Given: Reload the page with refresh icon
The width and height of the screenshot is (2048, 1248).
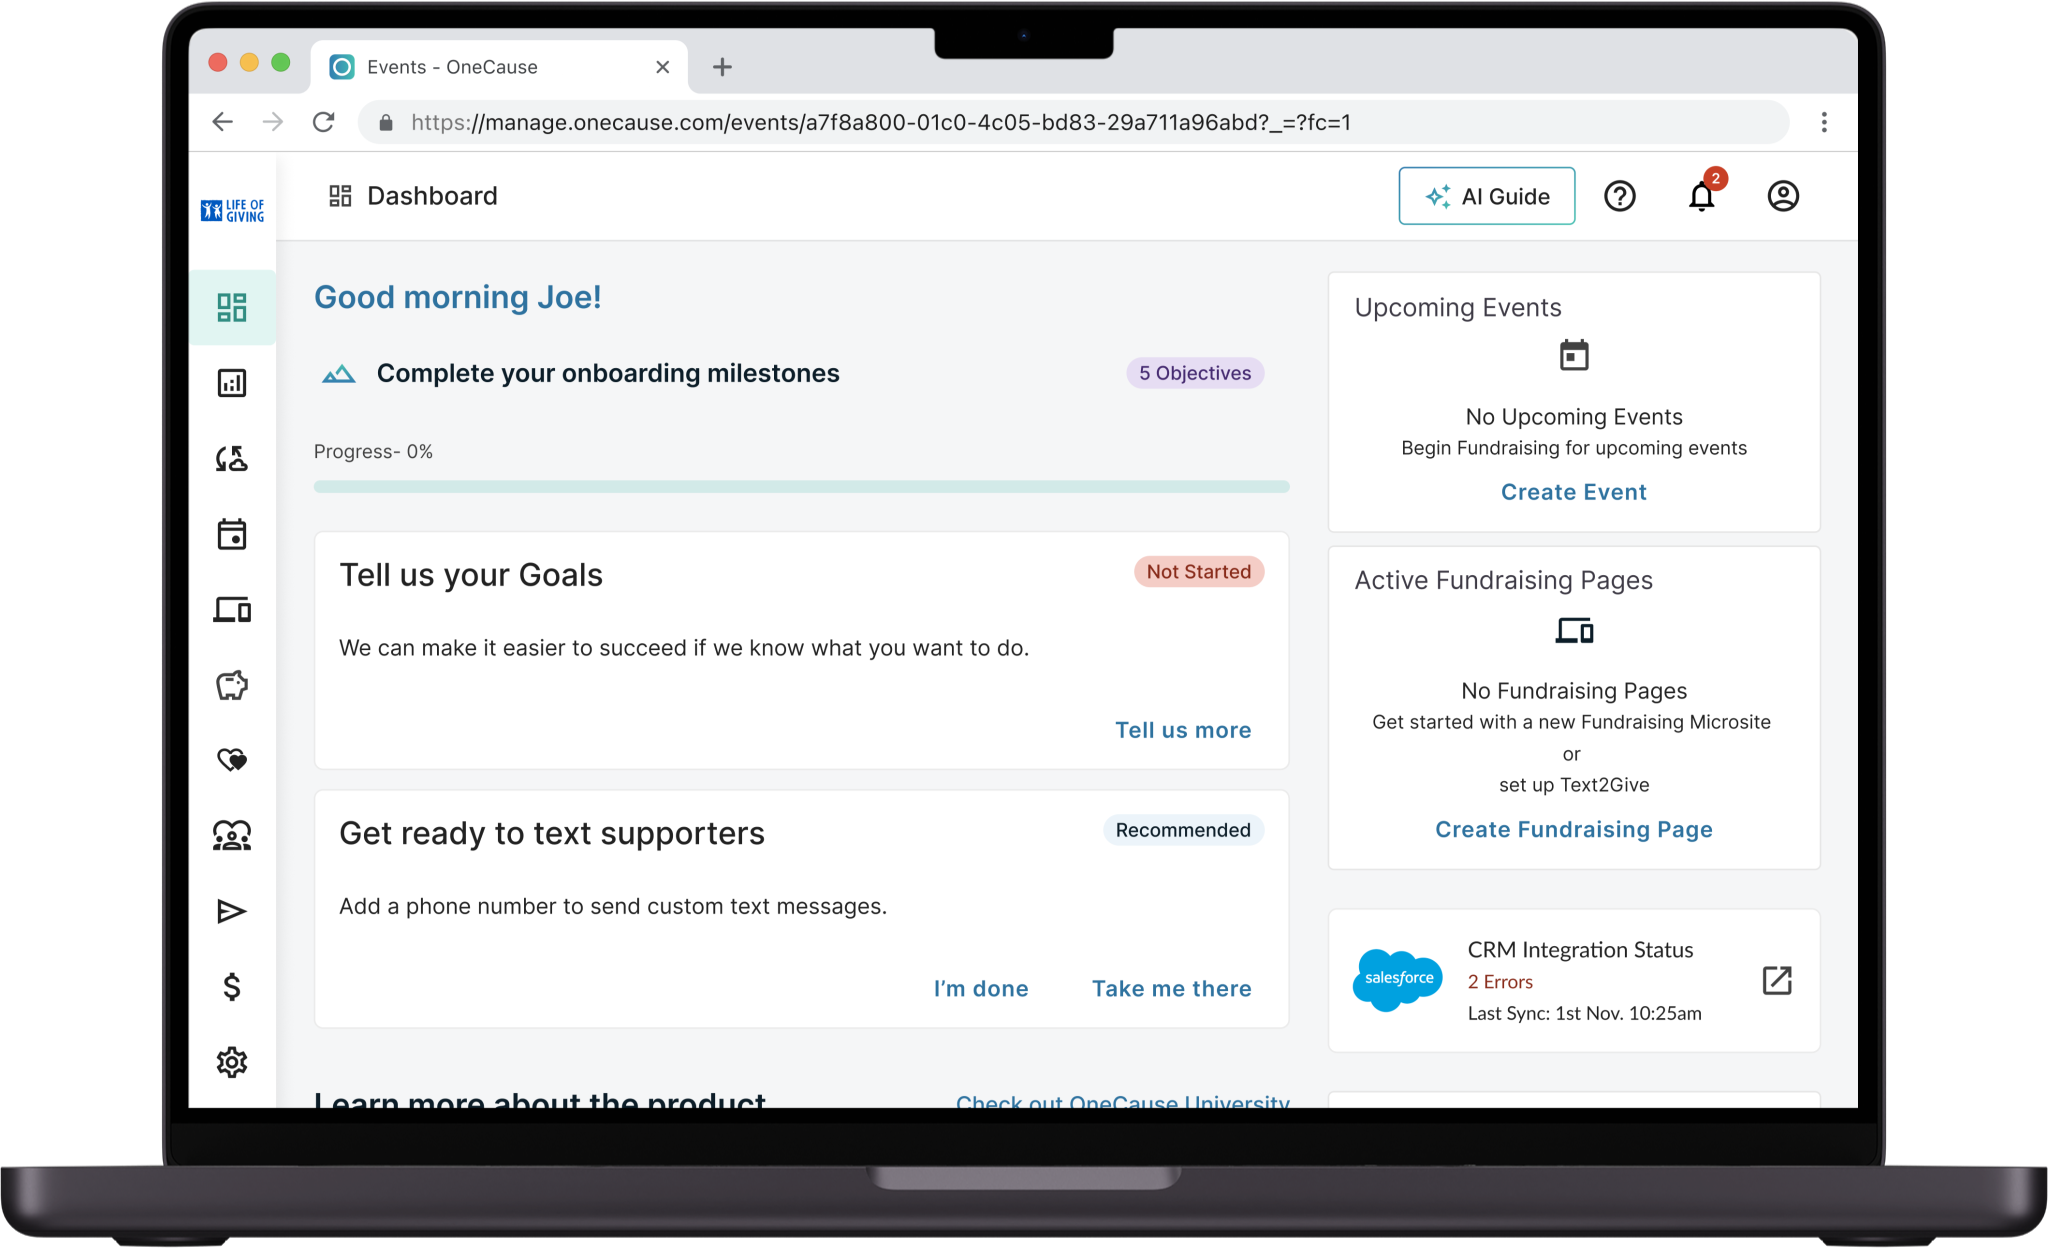Looking at the screenshot, I should [323, 122].
